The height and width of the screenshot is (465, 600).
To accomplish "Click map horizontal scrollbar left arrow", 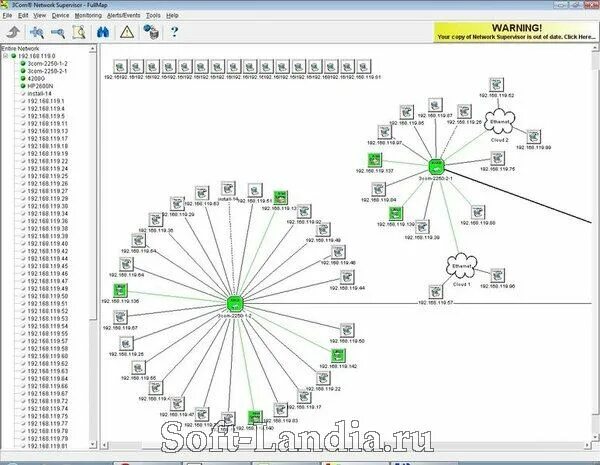I will tap(105, 445).
